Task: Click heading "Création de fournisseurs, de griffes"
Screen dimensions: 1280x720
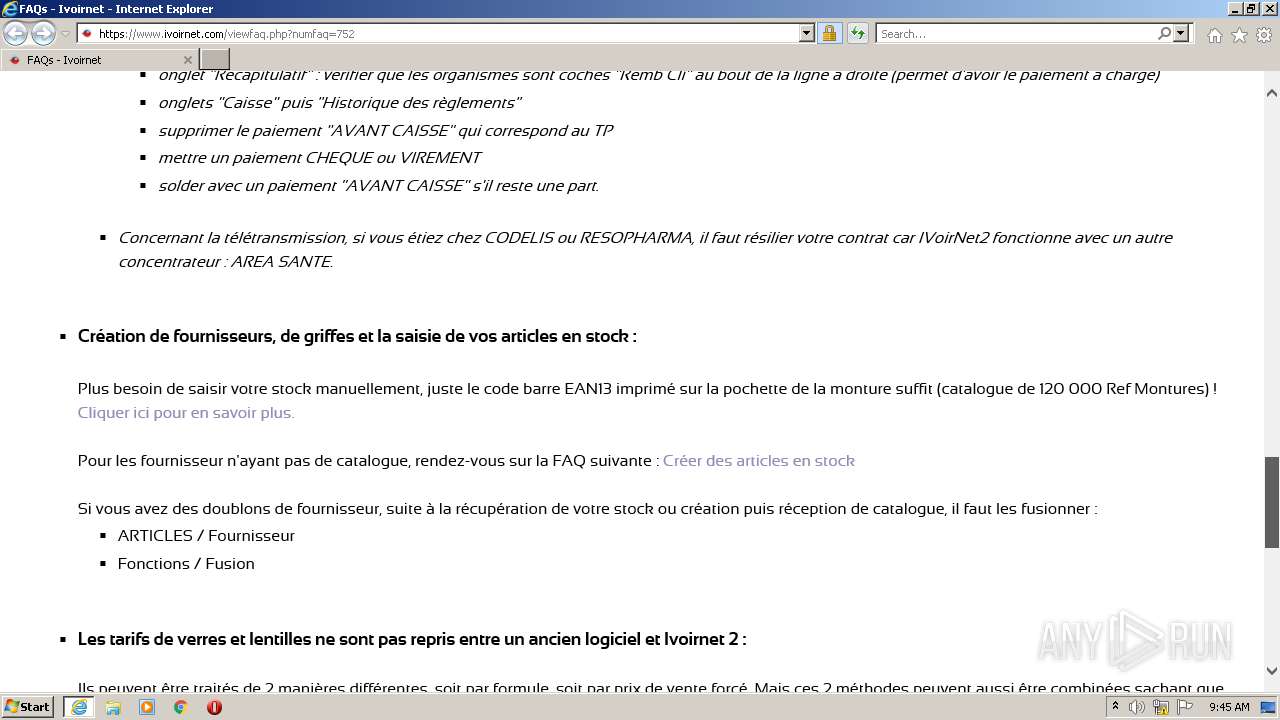Action: pyautogui.click(x=357, y=336)
